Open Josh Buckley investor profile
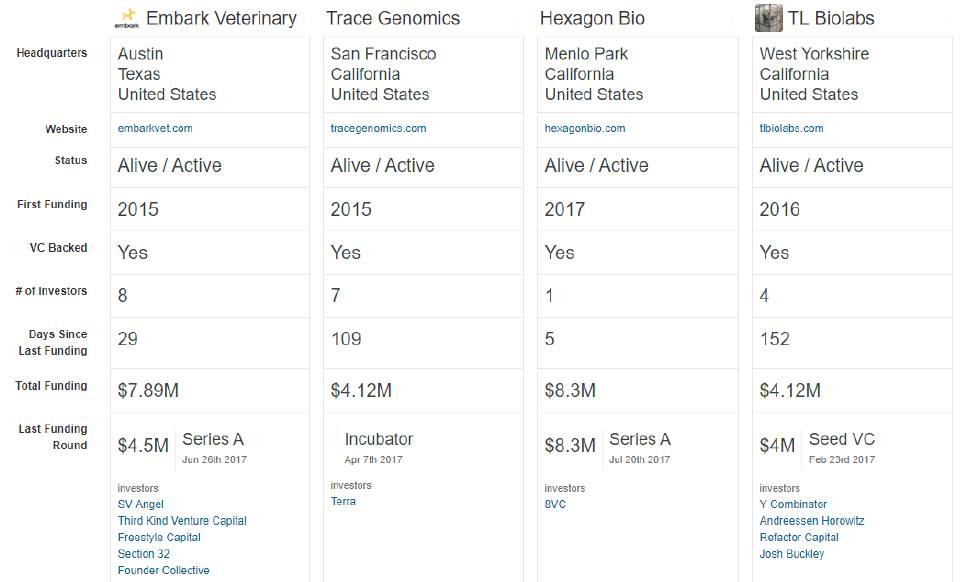This screenshot has width=965, height=582. tap(792, 554)
